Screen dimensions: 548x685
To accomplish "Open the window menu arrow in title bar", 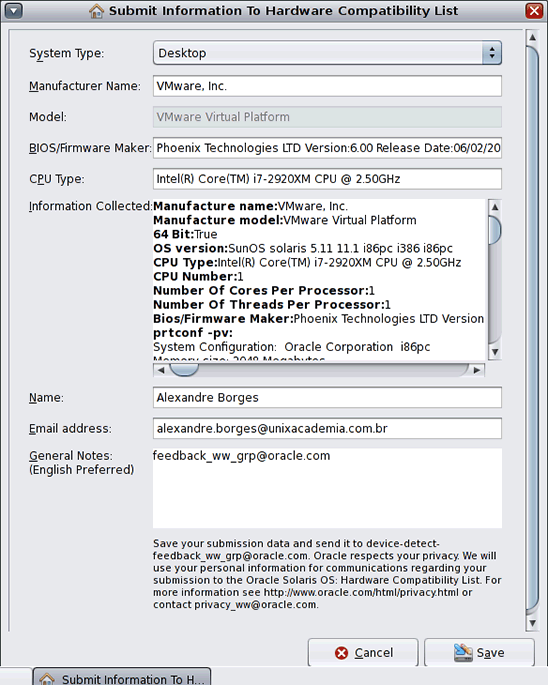I will point(14,10).
